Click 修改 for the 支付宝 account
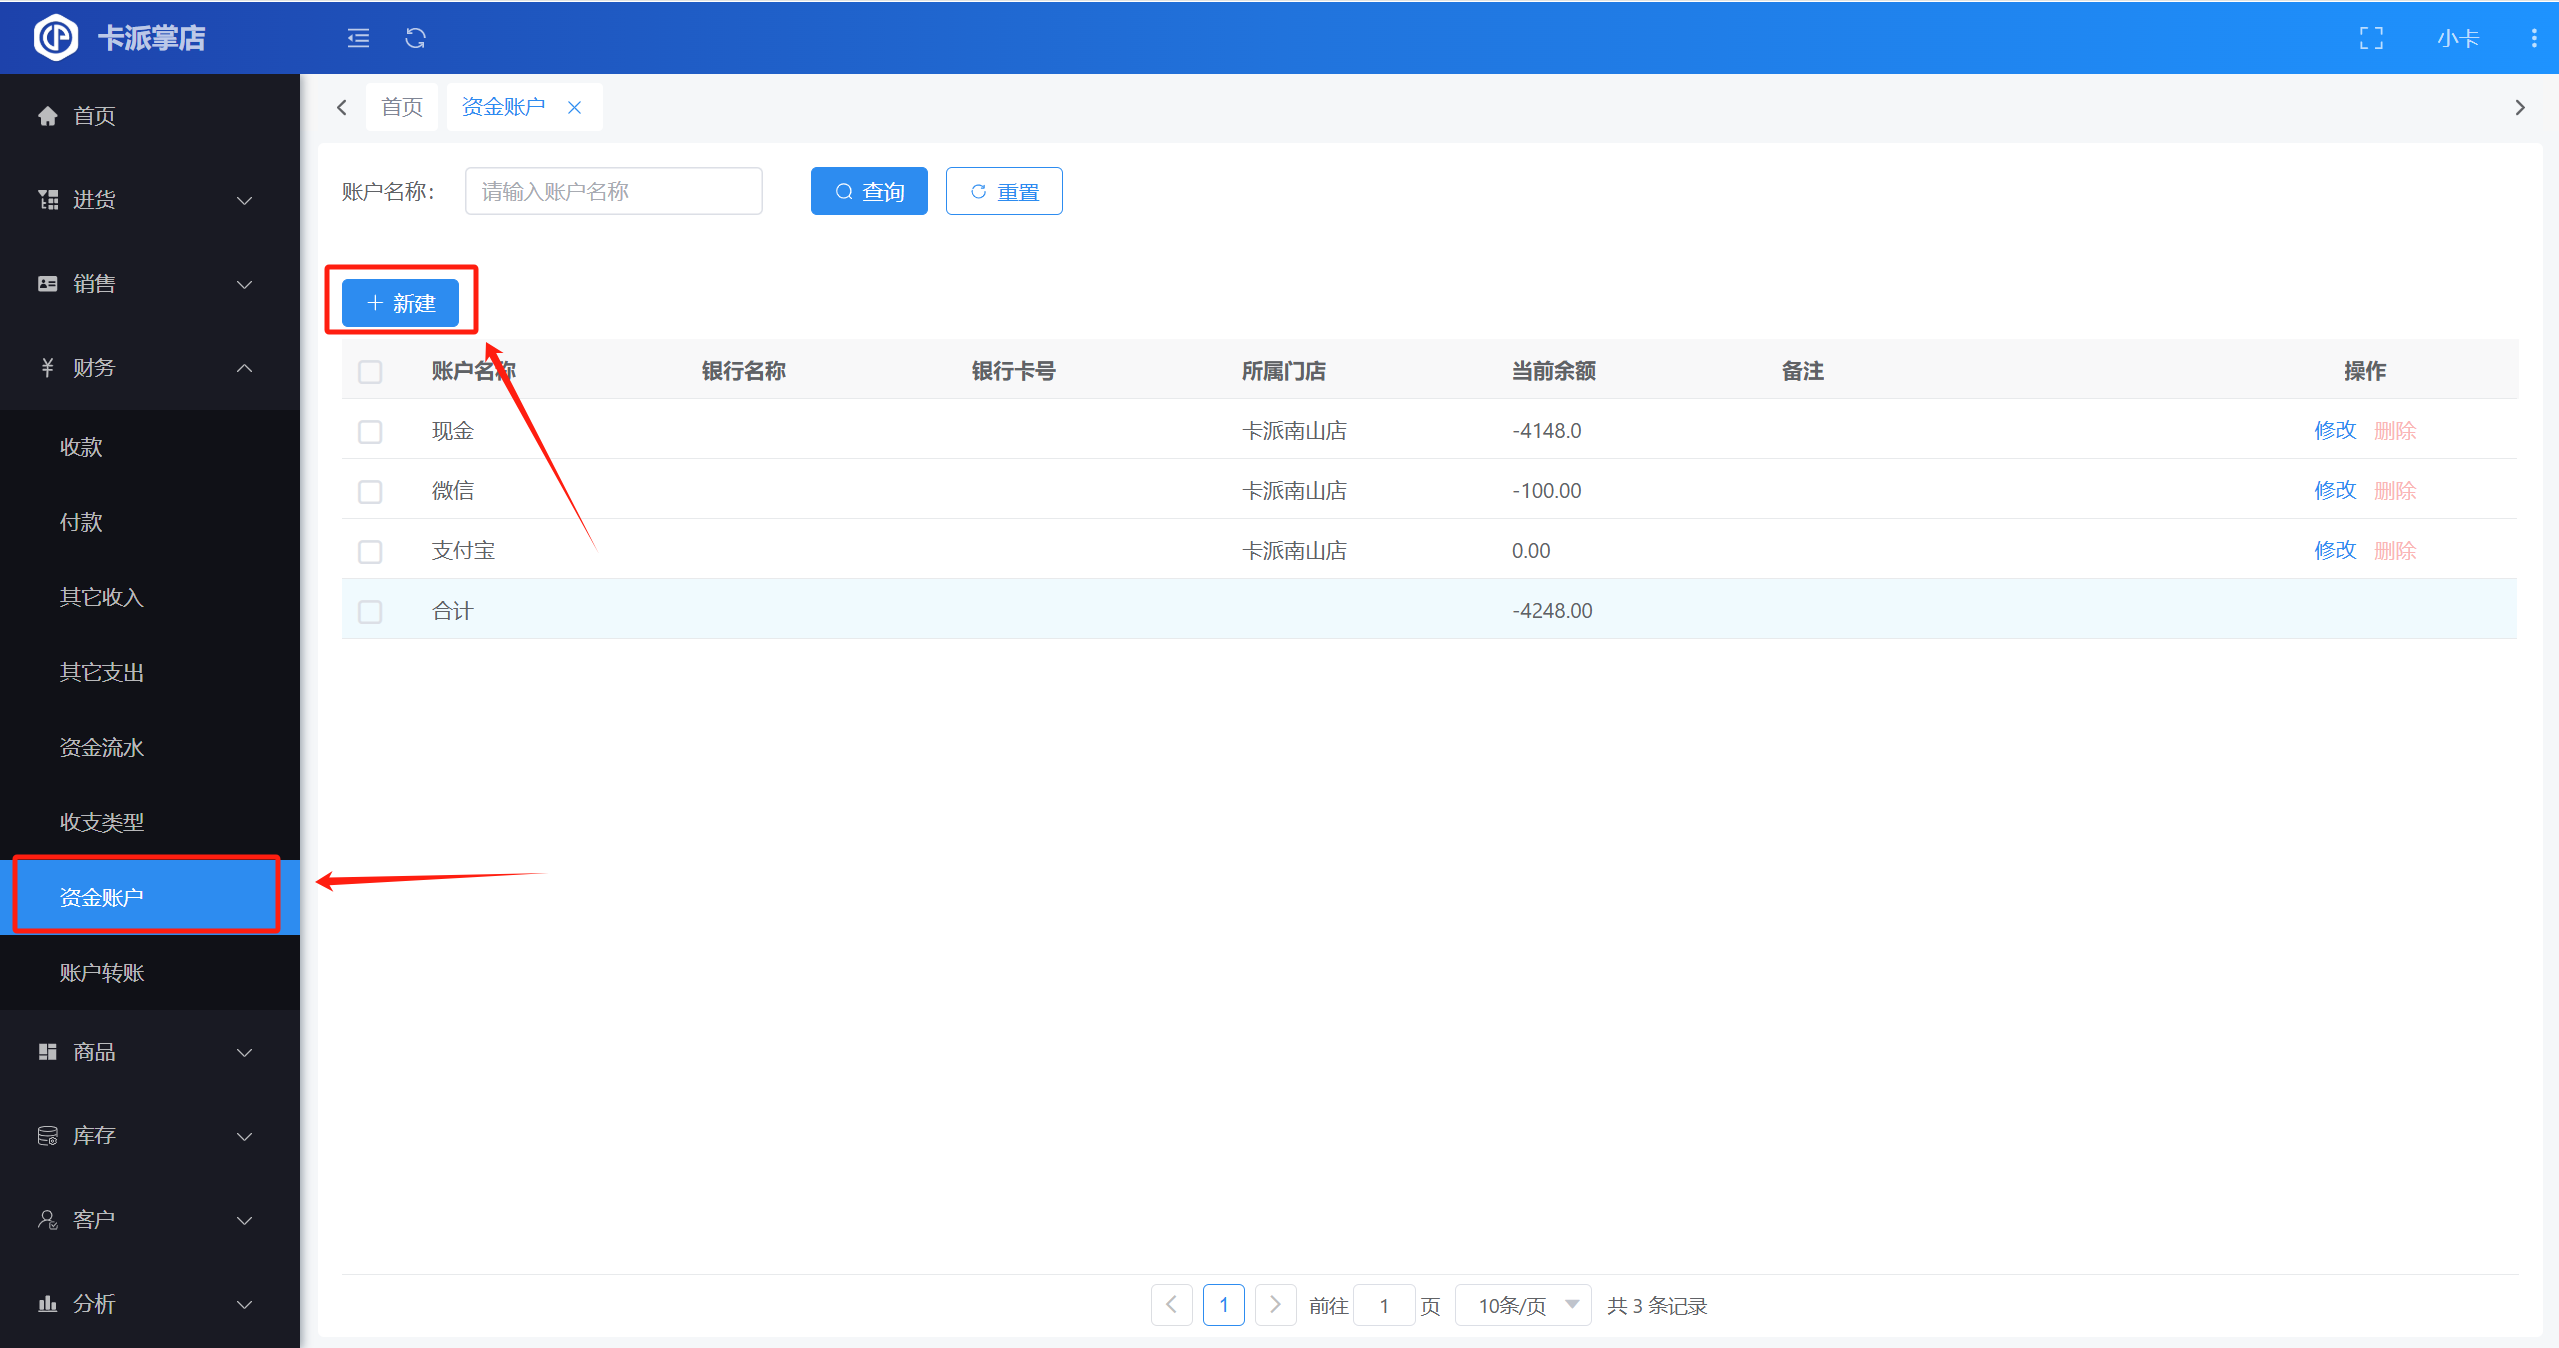This screenshot has width=2559, height=1348. coord(2335,550)
